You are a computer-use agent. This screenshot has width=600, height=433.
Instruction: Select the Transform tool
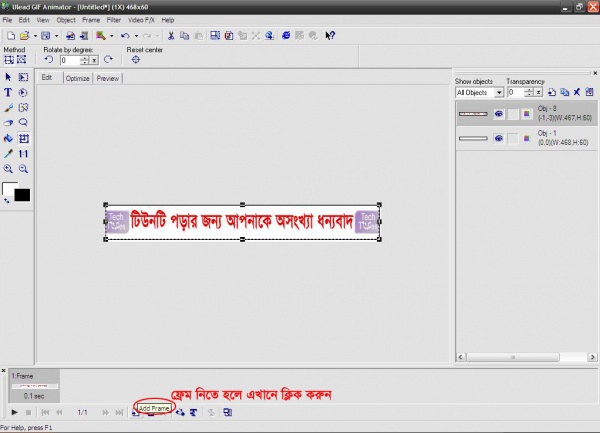(x=24, y=138)
